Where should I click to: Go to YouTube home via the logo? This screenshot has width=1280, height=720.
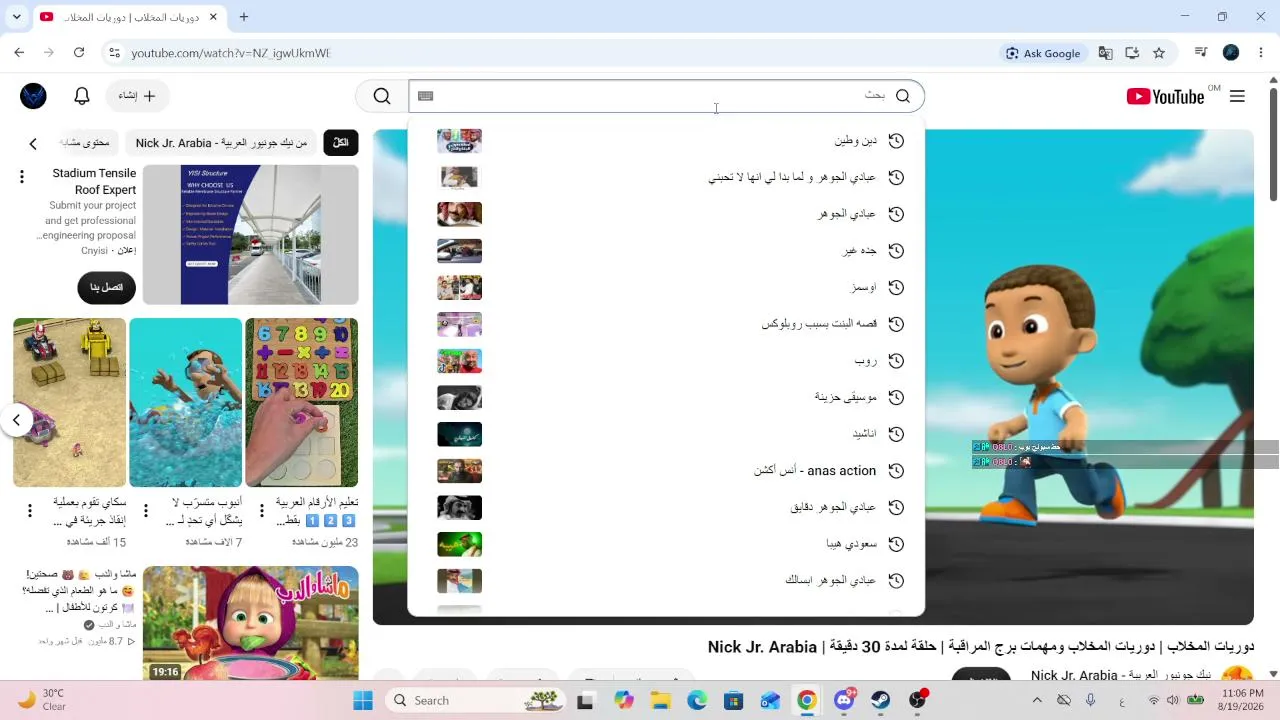(1165, 96)
